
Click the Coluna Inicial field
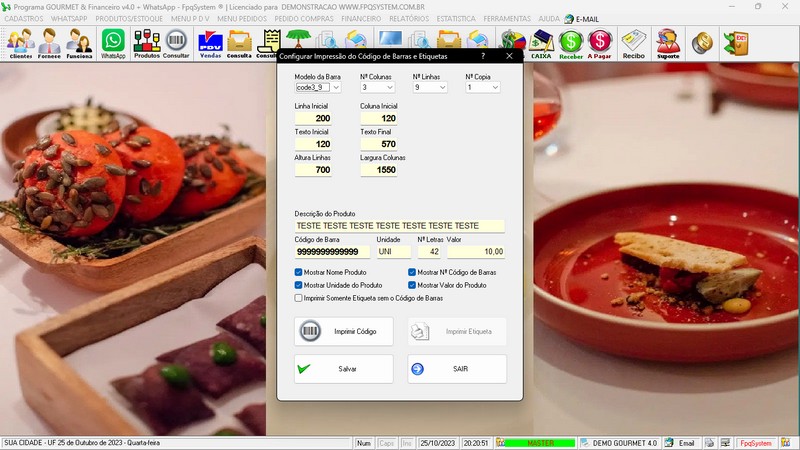coord(379,118)
